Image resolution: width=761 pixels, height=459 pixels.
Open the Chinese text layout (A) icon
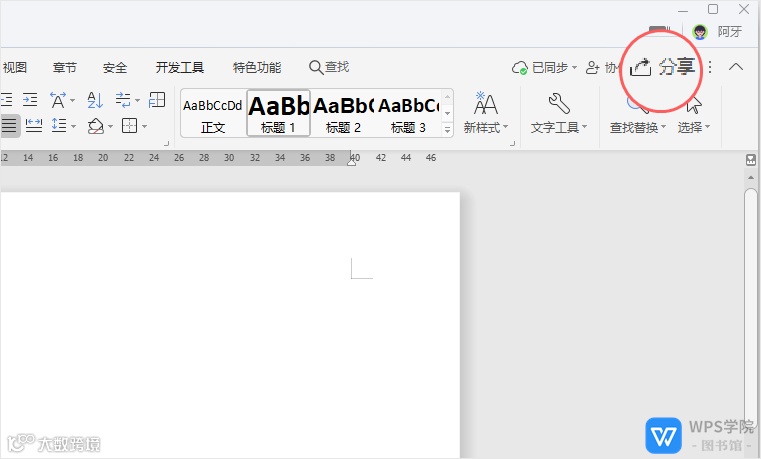tap(58, 100)
